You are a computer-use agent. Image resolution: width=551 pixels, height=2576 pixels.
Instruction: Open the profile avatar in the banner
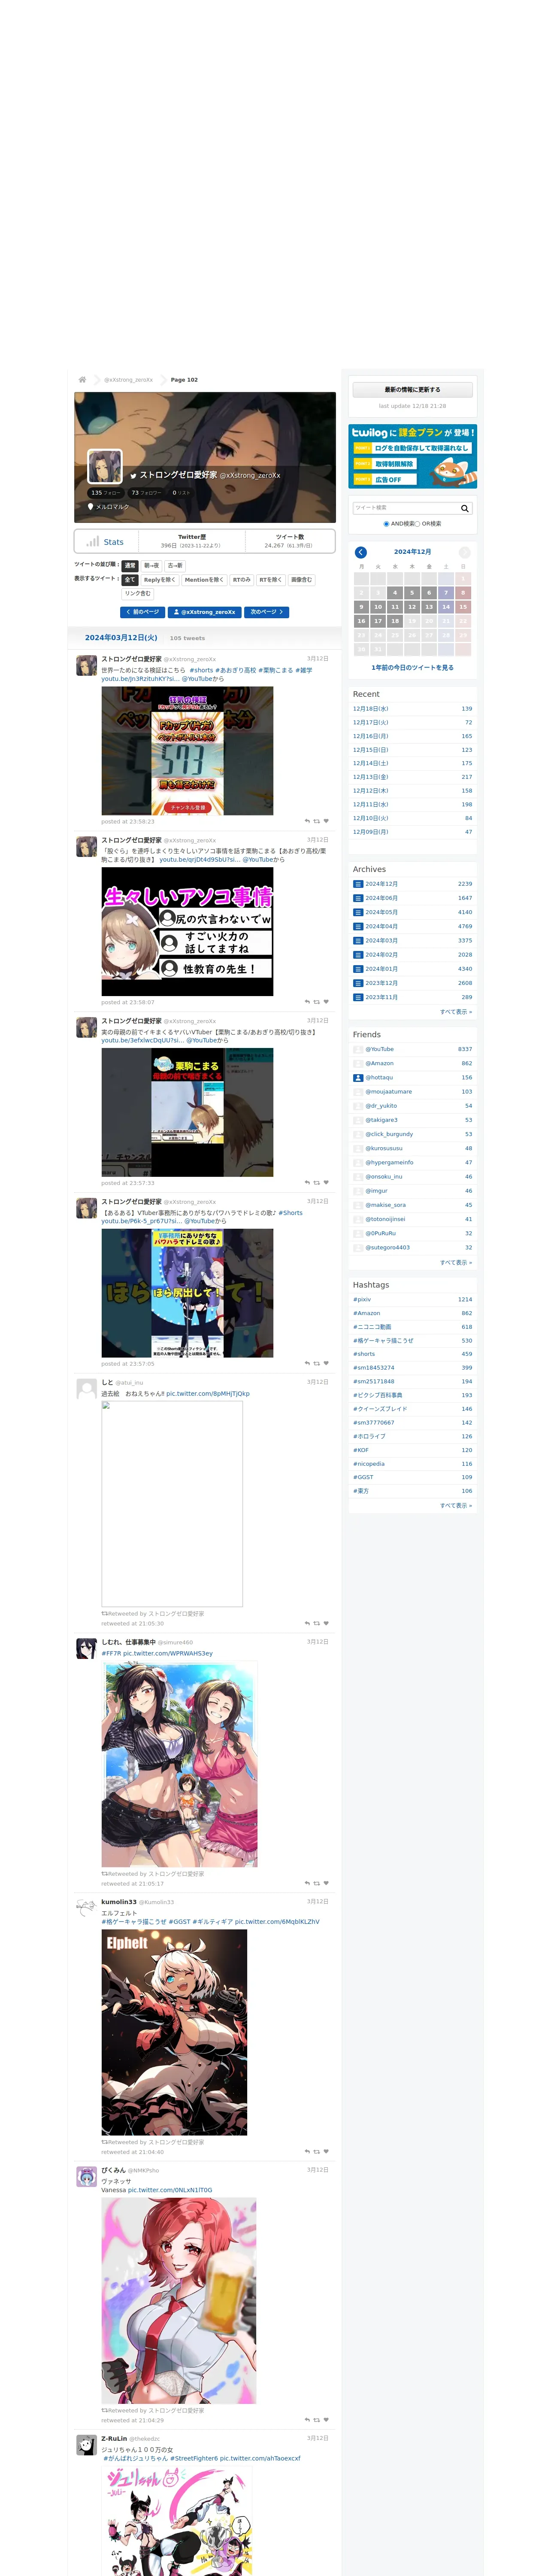(x=105, y=467)
